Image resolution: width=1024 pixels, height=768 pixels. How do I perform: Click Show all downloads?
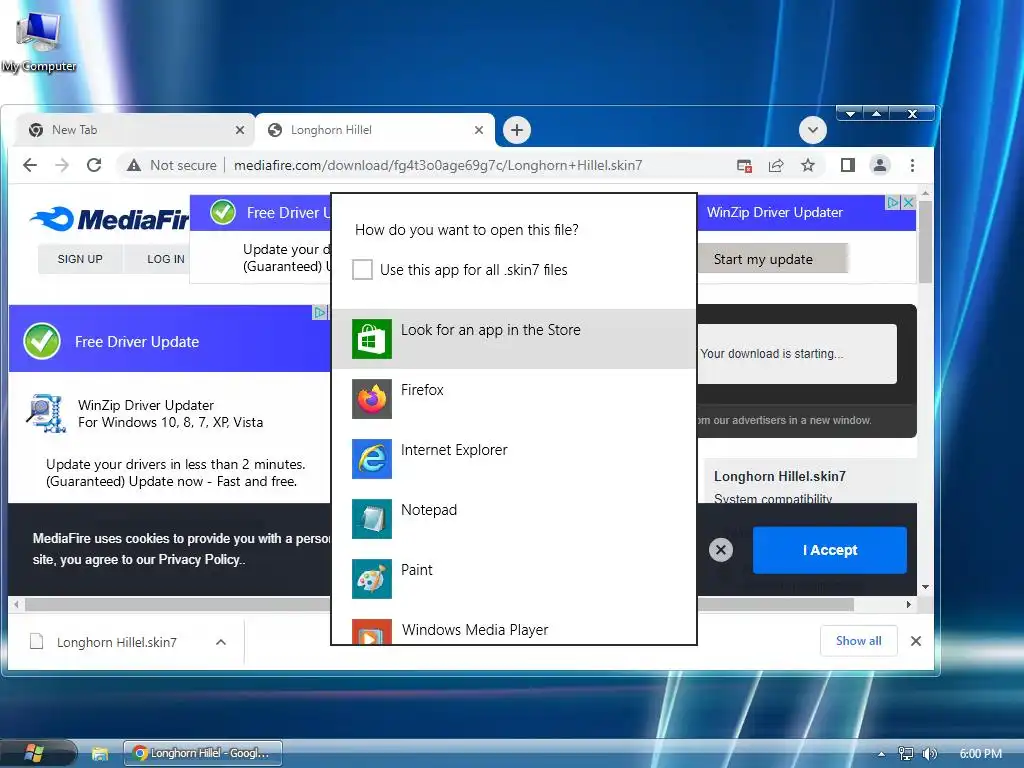(858, 641)
